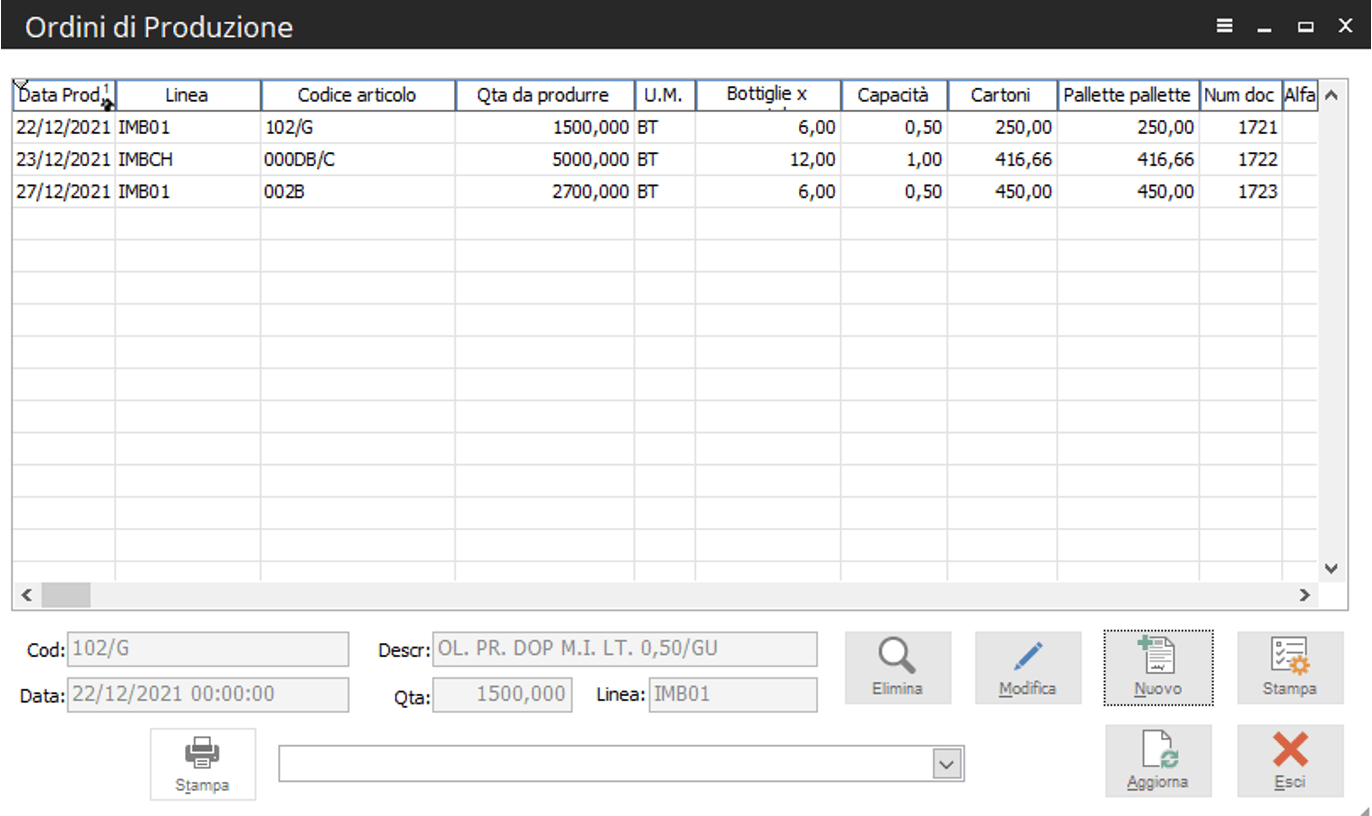The width and height of the screenshot is (1372, 816).
Task: Click the Capacità column header
Action: tap(894, 95)
